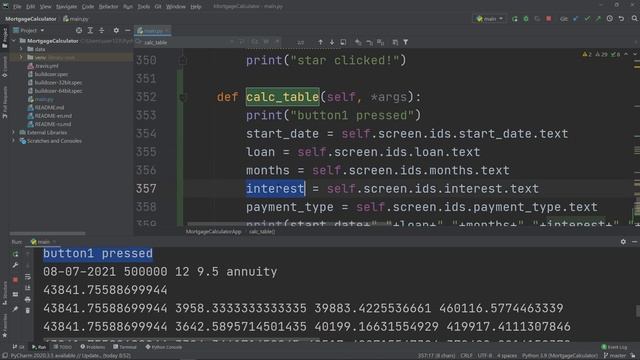Open Run panel gear settings
The width and height of the screenshot is (640, 360).
point(623,242)
